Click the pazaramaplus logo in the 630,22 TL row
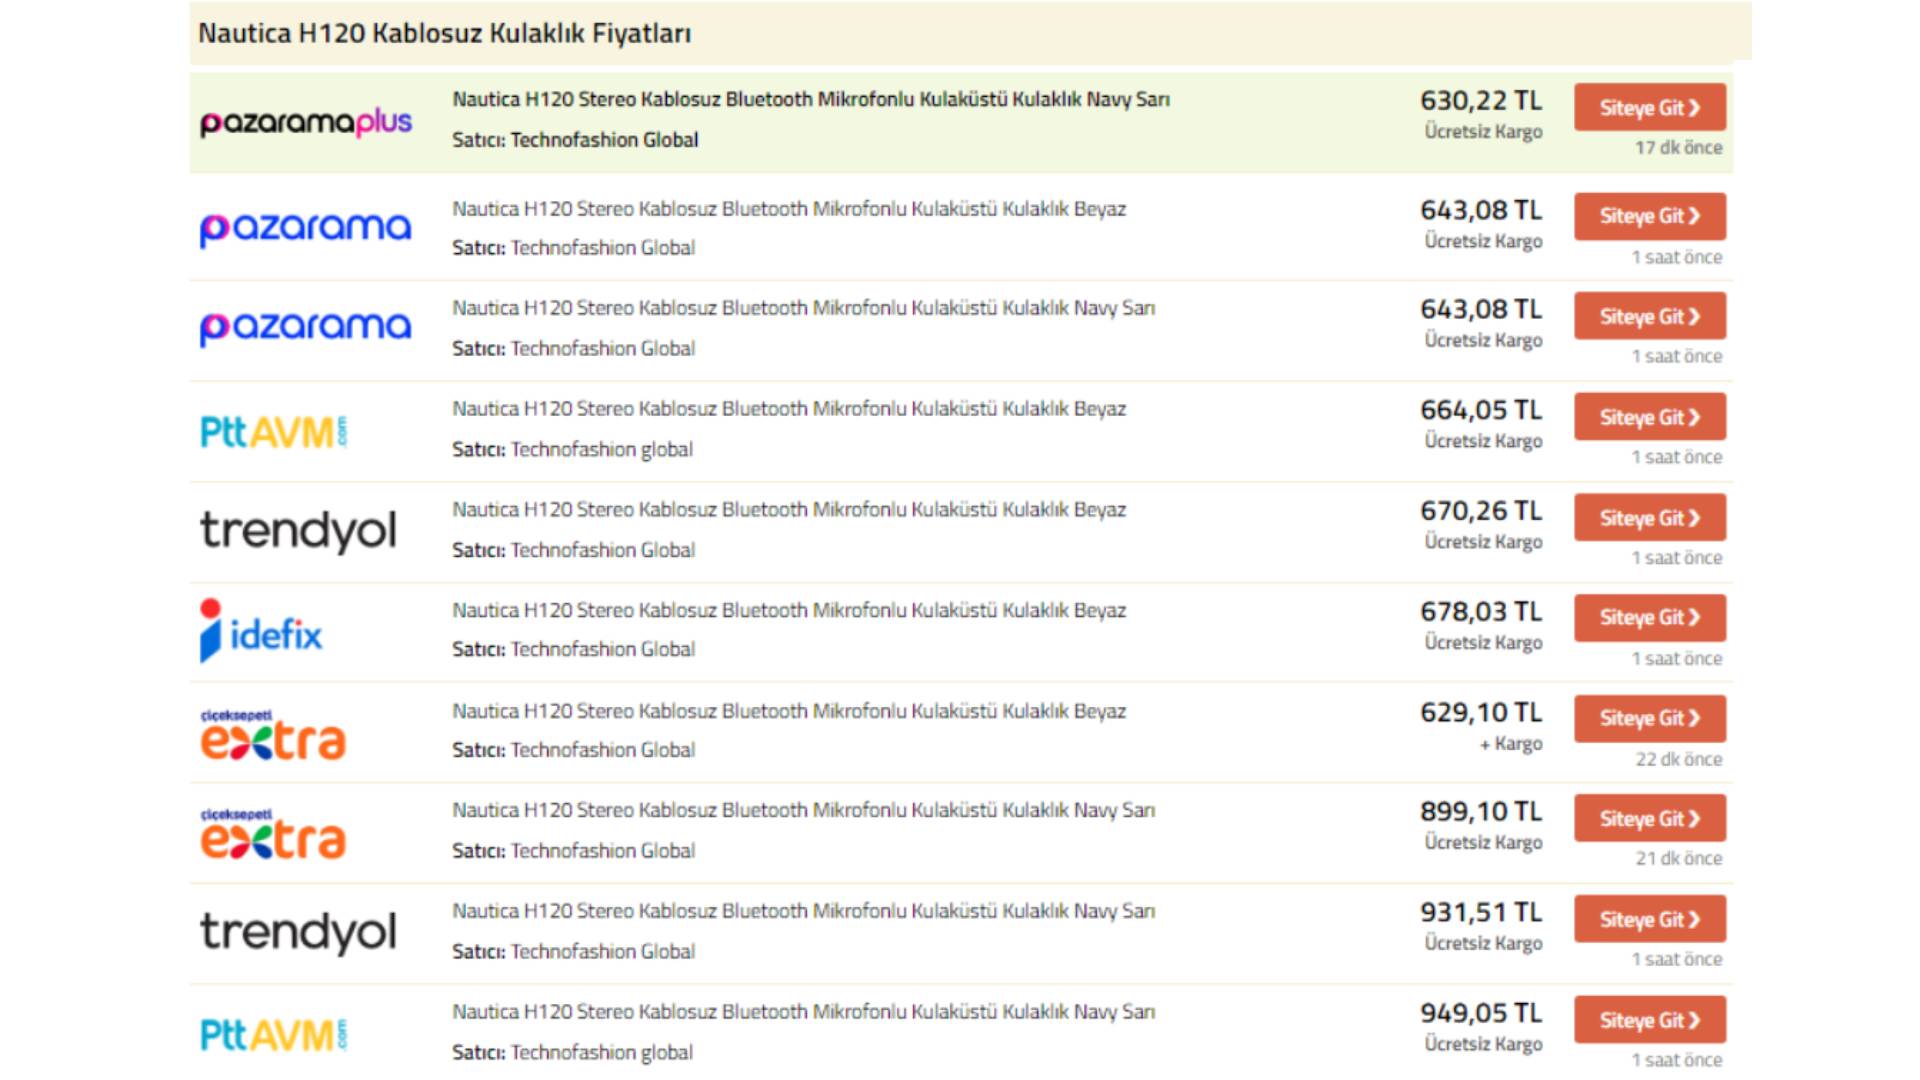This screenshot has width=1920, height=1080. click(x=306, y=123)
